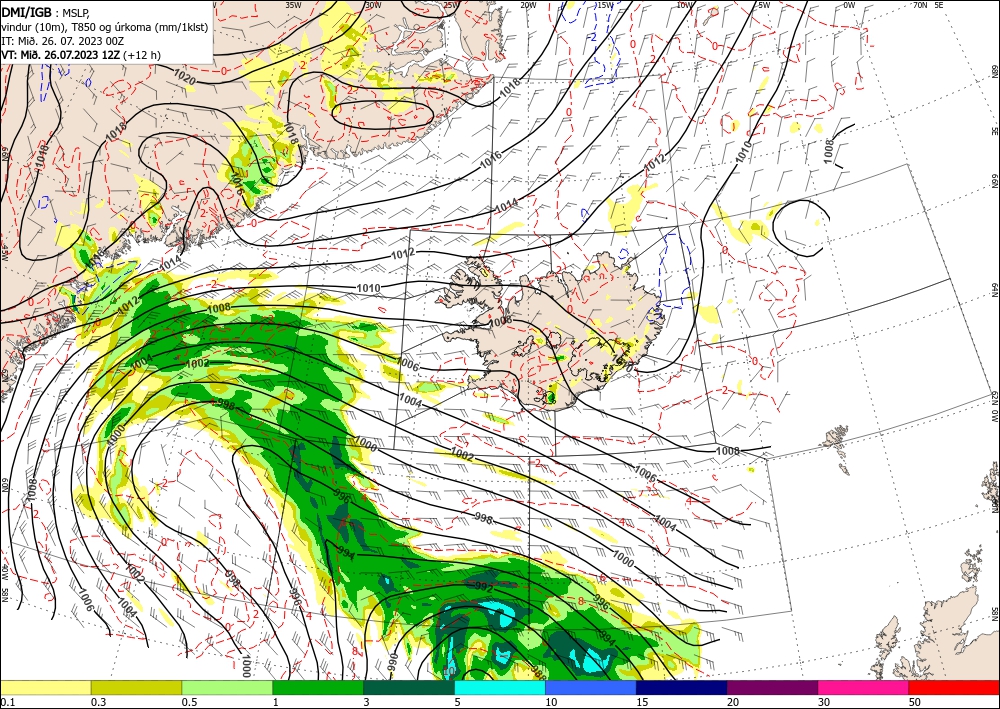Click the 'vindur (10m), T850 og úrkoma' line
Screen dimensions: 1000x709
pyautogui.click(x=105, y=26)
